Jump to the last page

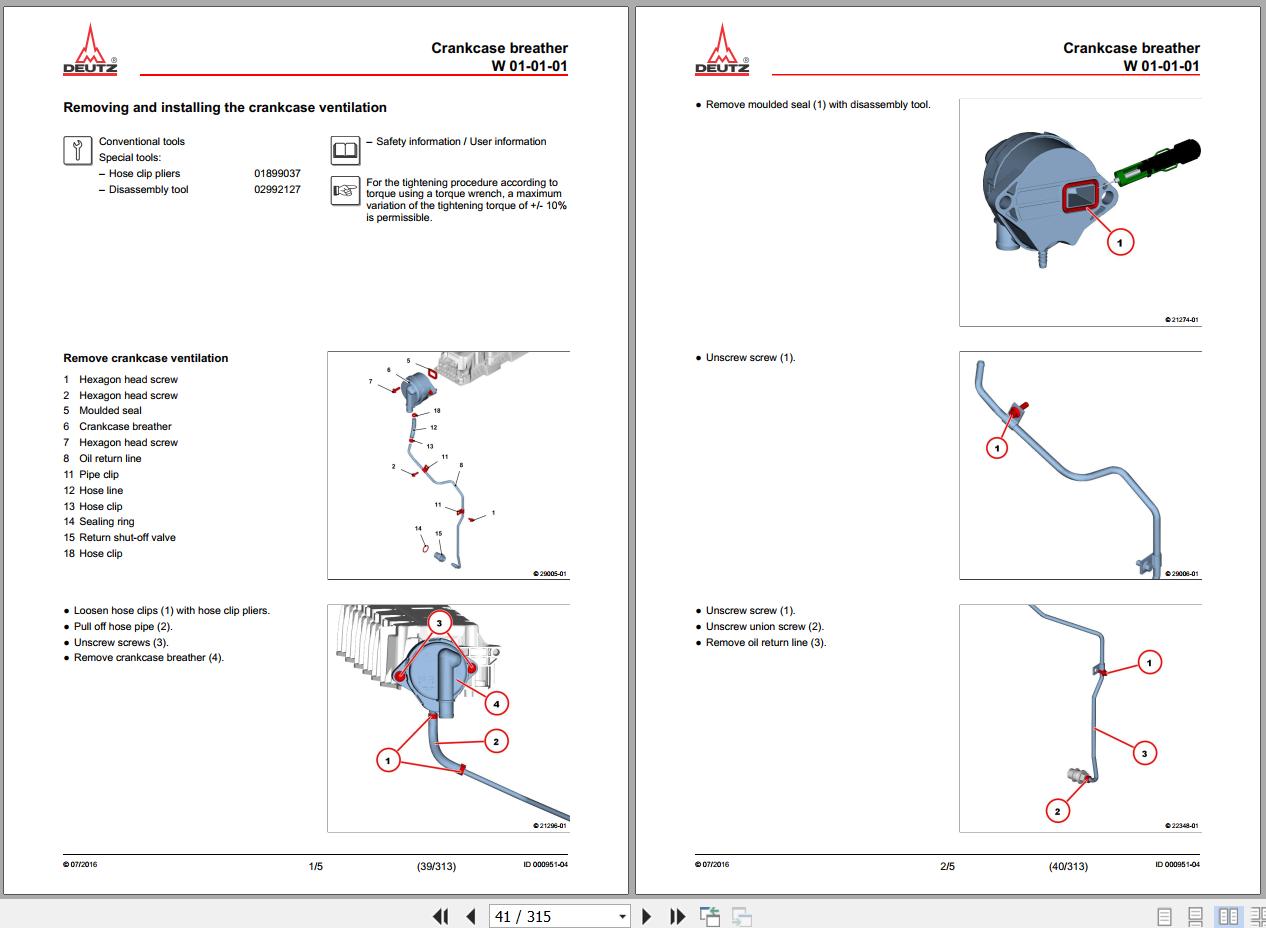pyautogui.click(x=677, y=916)
